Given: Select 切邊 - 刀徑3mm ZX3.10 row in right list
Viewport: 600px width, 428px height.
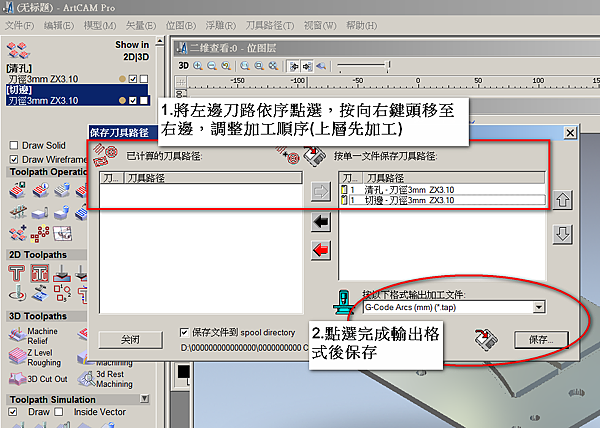Looking at the screenshot, I should 442,200.
